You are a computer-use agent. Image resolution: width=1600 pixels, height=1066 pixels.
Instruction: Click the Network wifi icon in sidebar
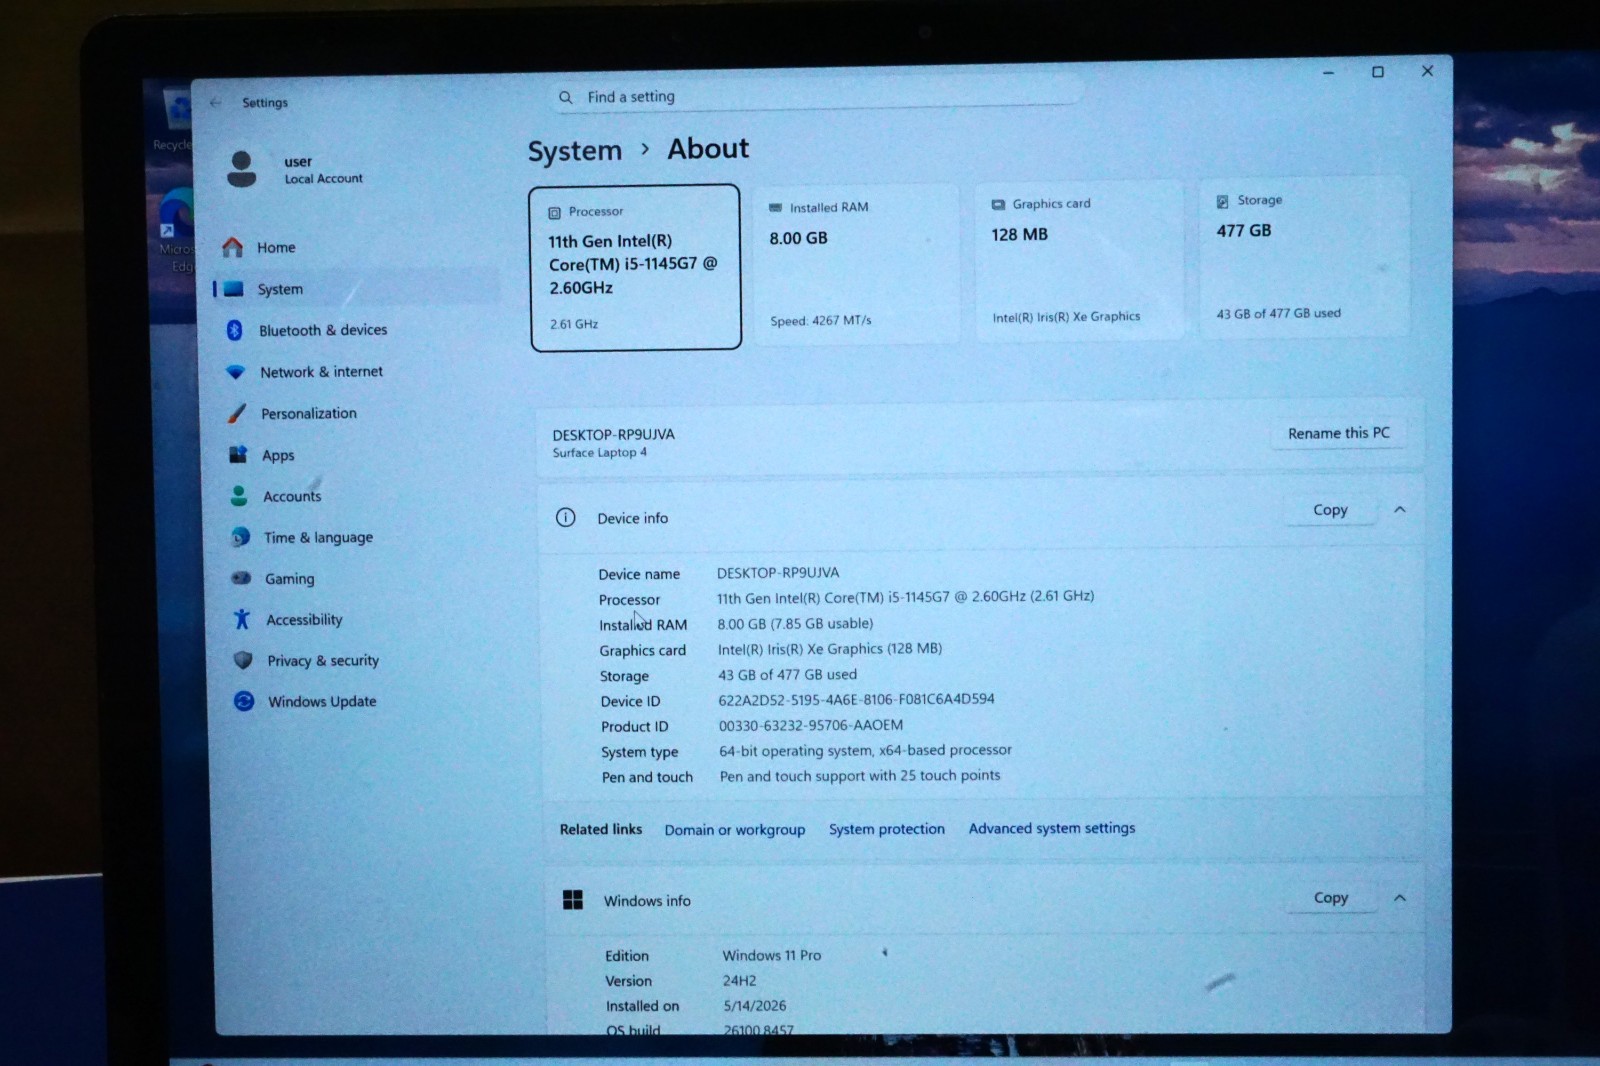235,372
